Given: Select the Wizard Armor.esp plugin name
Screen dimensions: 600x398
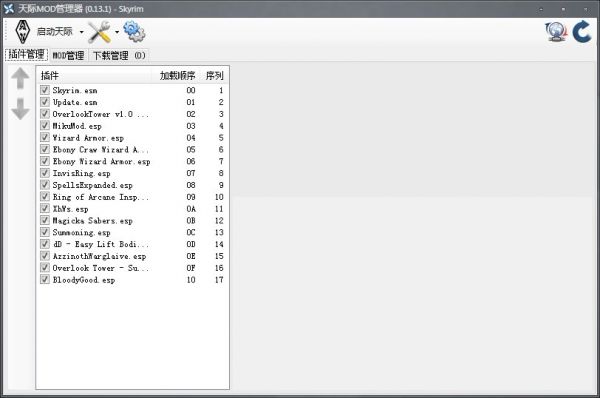Looking at the screenshot, I should (88, 138).
